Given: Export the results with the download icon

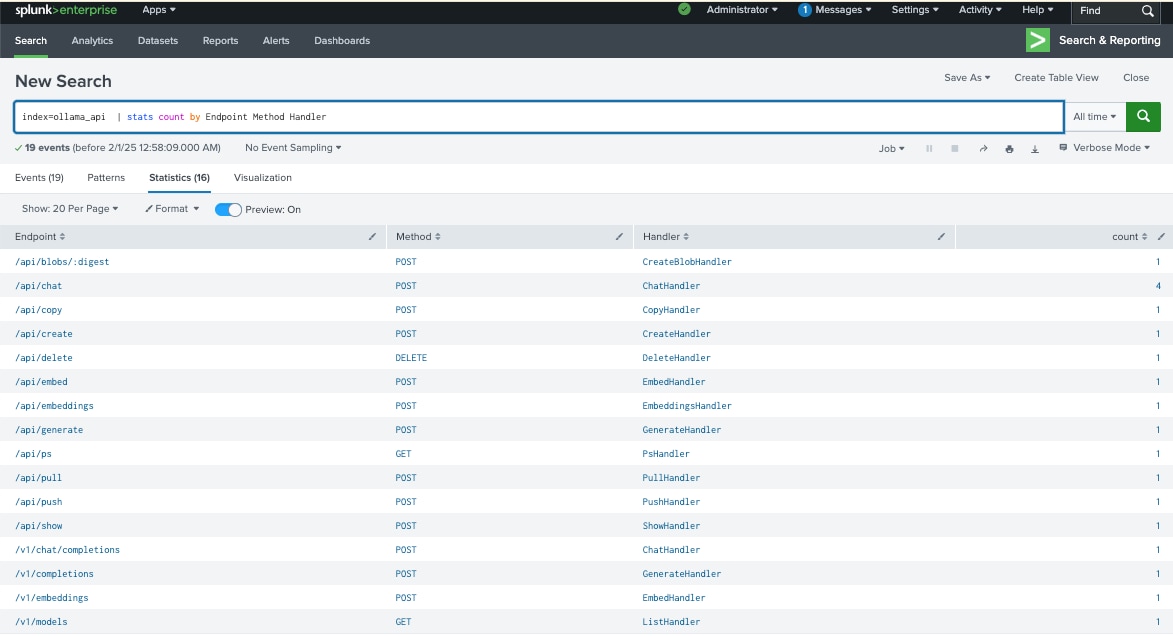Looking at the screenshot, I should pyautogui.click(x=1035, y=149).
